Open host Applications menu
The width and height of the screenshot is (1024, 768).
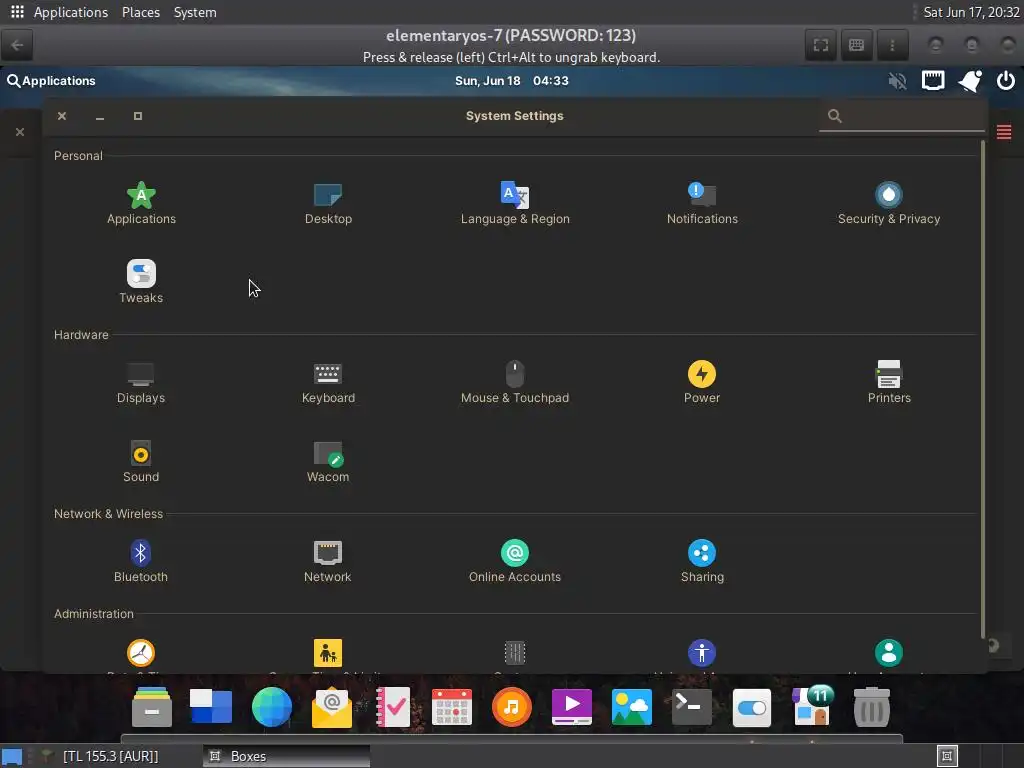(x=71, y=12)
